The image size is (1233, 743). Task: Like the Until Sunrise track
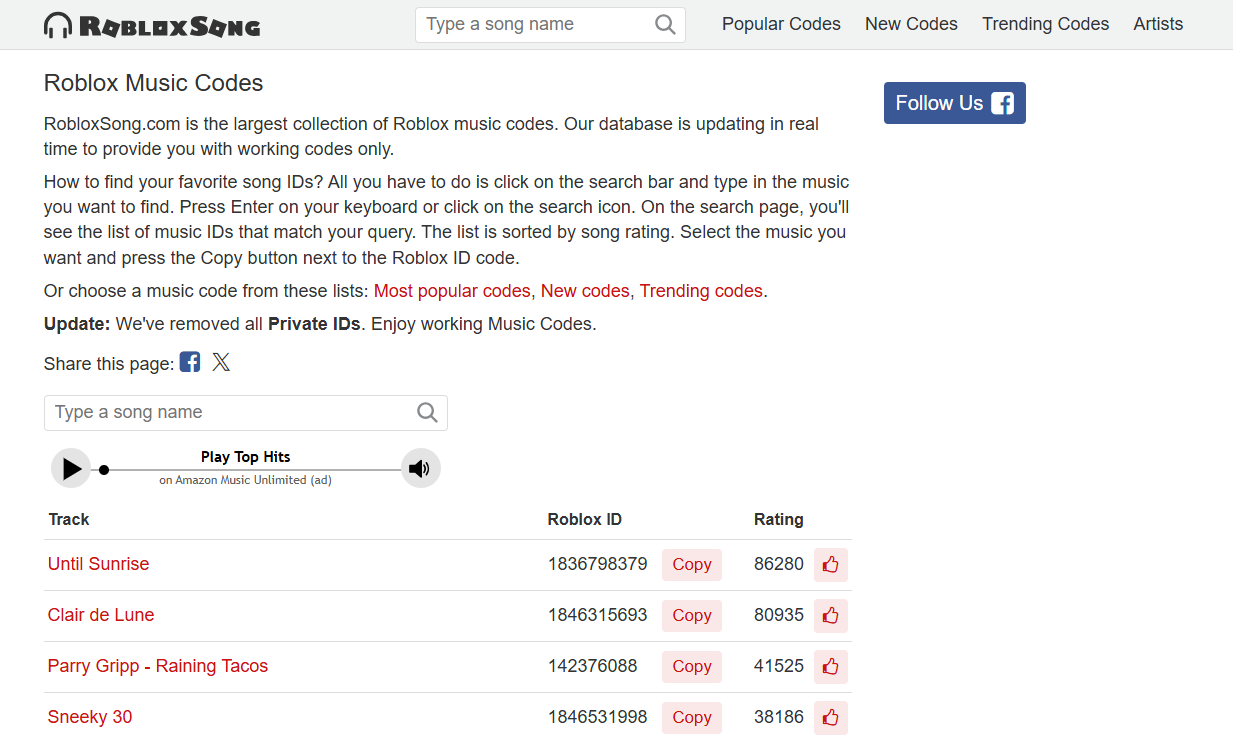(830, 565)
